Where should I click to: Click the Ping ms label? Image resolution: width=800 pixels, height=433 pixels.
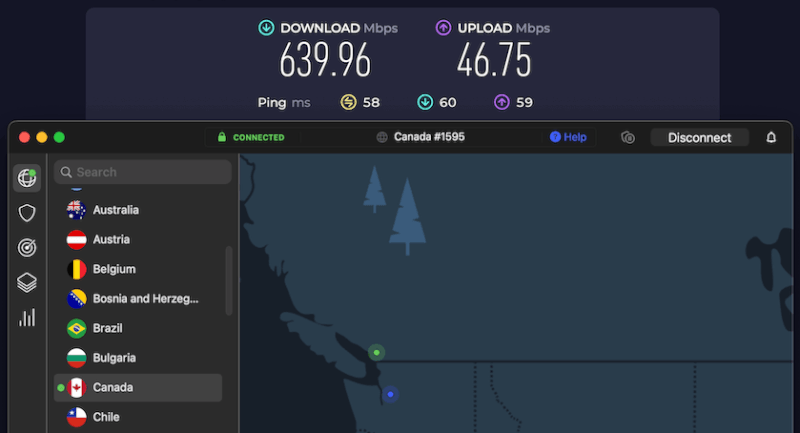pos(284,103)
